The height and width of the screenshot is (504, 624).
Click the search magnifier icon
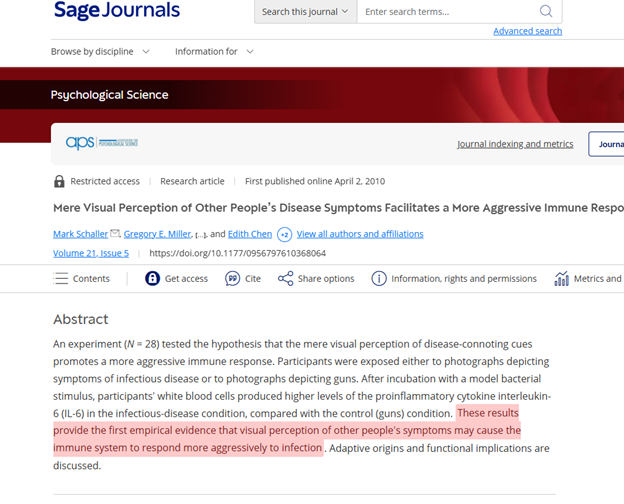coord(546,12)
